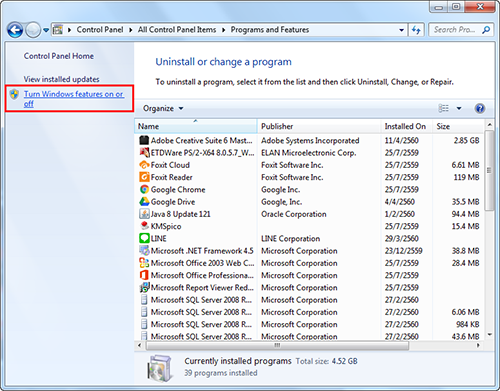Sort by Installed On column header
The width and height of the screenshot is (500, 391).
pyautogui.click(x=407, y=126)
